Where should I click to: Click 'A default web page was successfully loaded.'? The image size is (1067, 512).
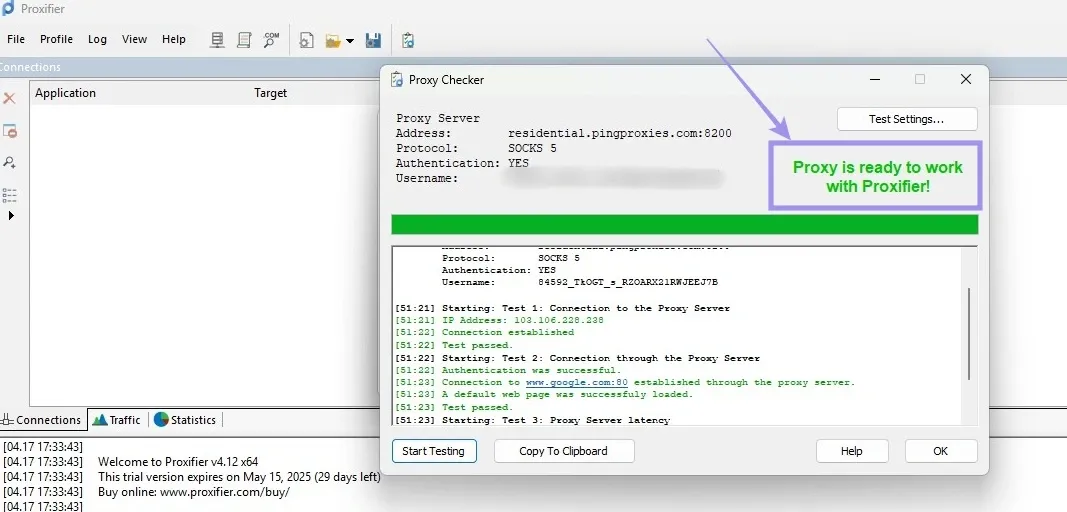[x=544, y=395]
